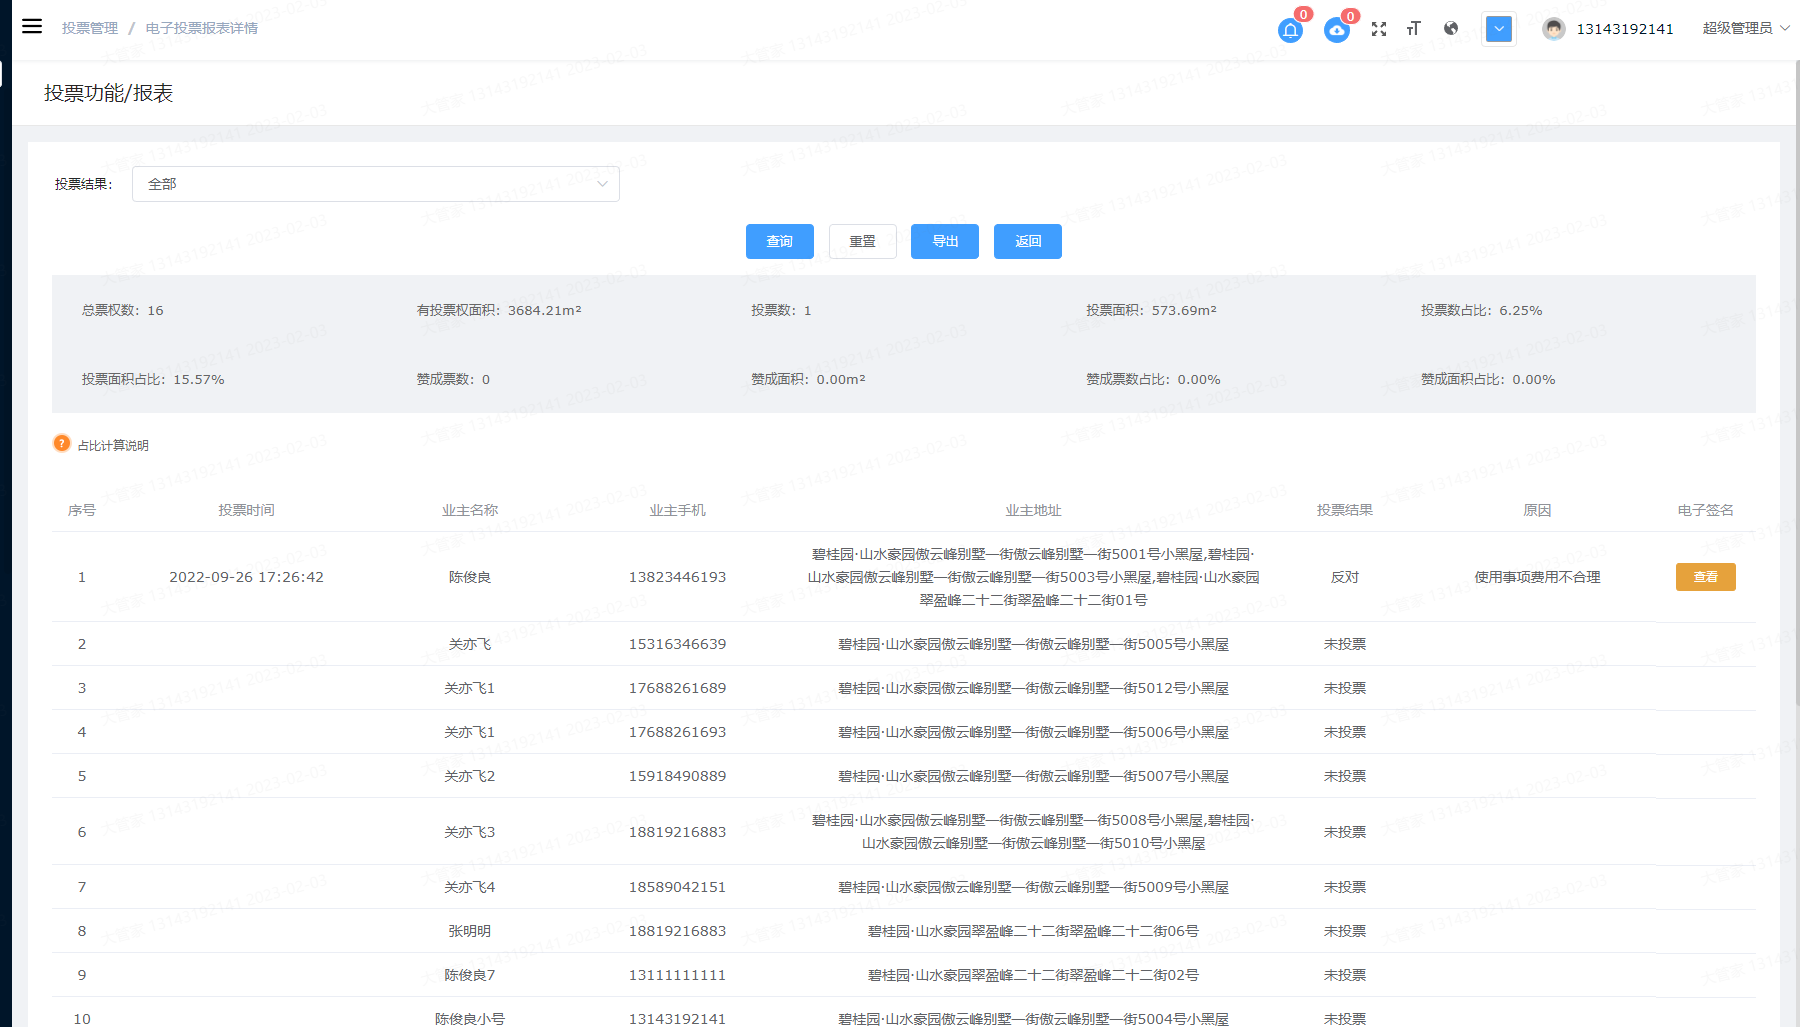
Task: Click address ending 翠盈峰二十二街06号
Action: 1034,931
